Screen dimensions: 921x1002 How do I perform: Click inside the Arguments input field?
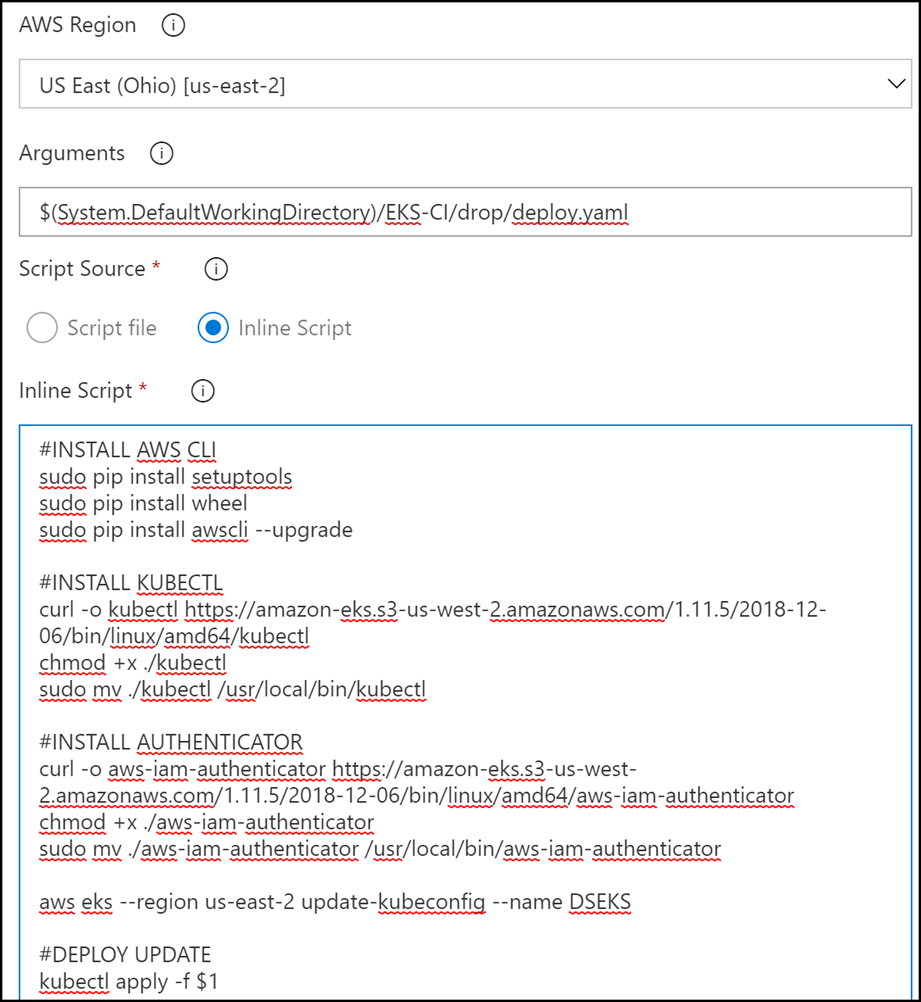[x=465, y=212]
